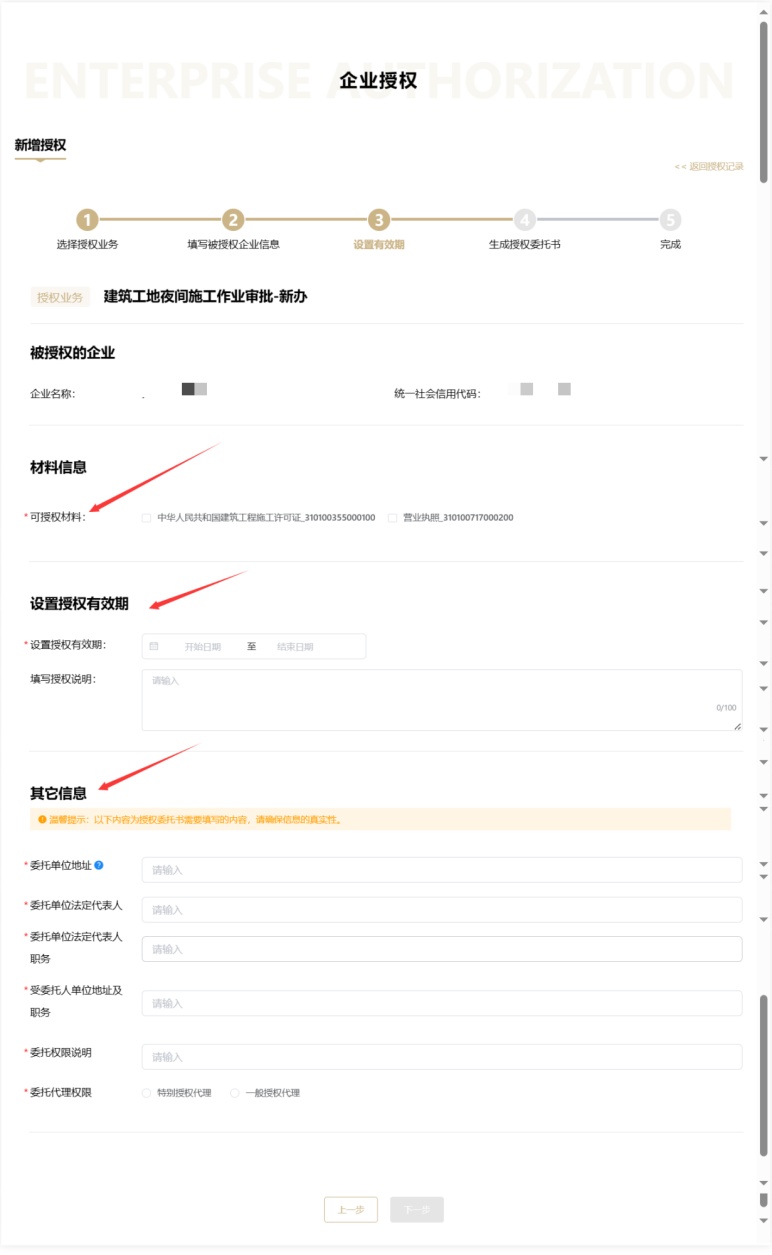Select 一般授权代理 radio option
772x1255 pixels.
point(235,1093)
